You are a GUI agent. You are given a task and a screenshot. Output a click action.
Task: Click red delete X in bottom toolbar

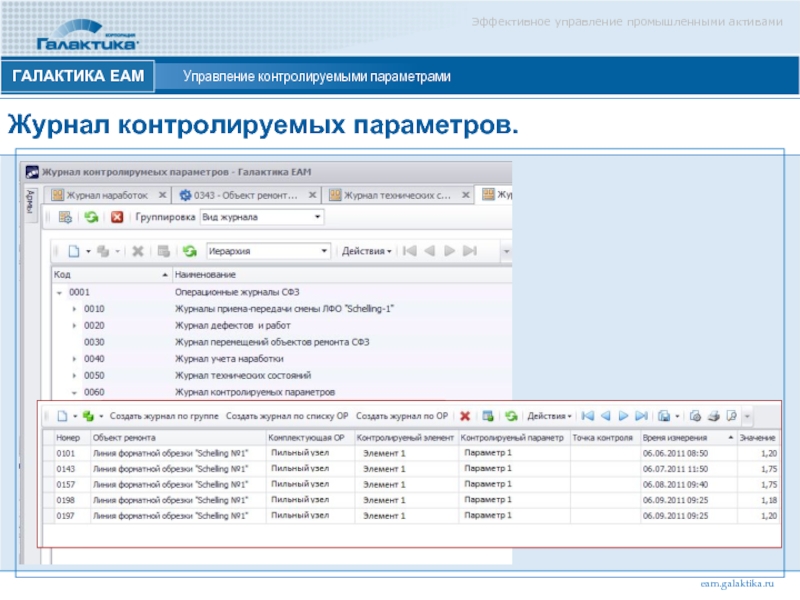(x=465, y=415)
